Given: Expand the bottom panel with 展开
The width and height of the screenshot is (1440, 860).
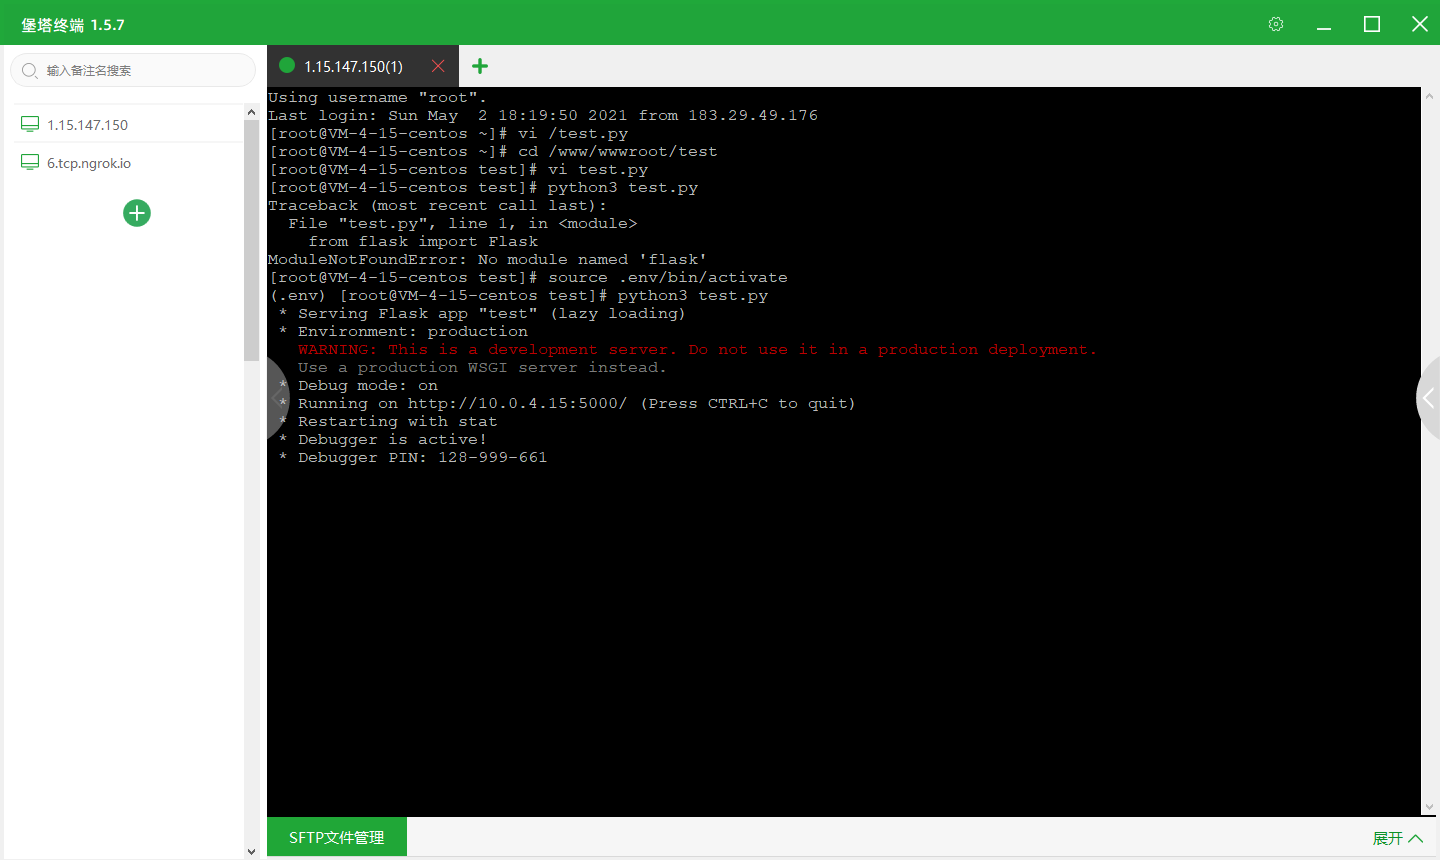Looking at the screenshot, I should [x=1397, y=838].
